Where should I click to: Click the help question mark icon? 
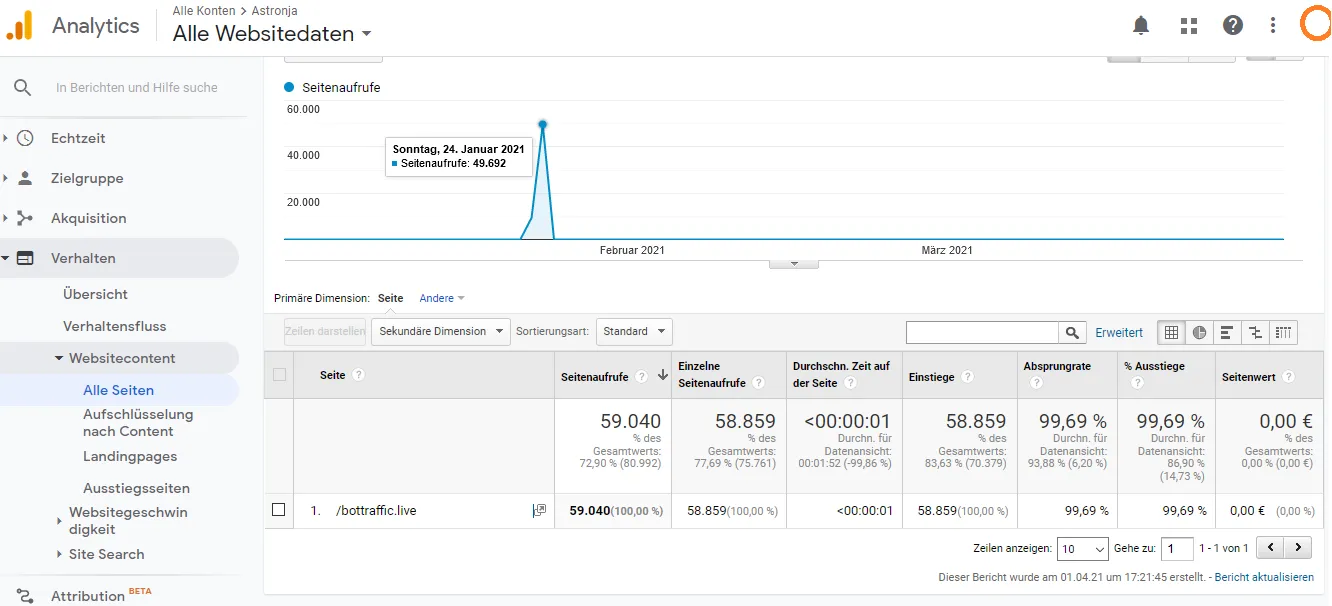coord(1233,25)
